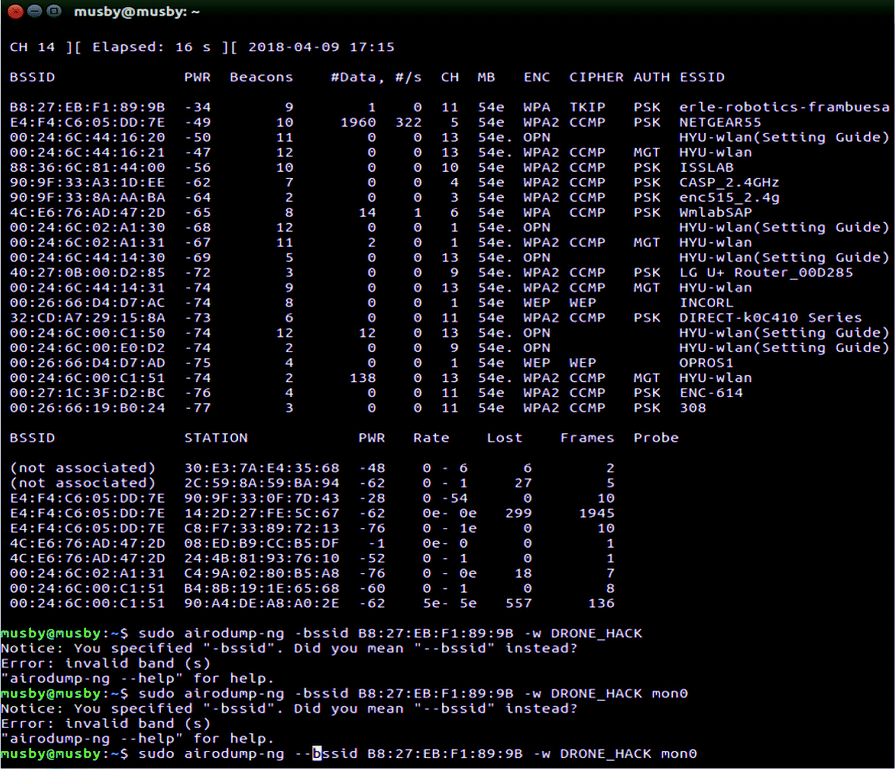This screenshot has width=895, height=769.
Task: Select the 557 lost packets value
Action: coord(518,603)
